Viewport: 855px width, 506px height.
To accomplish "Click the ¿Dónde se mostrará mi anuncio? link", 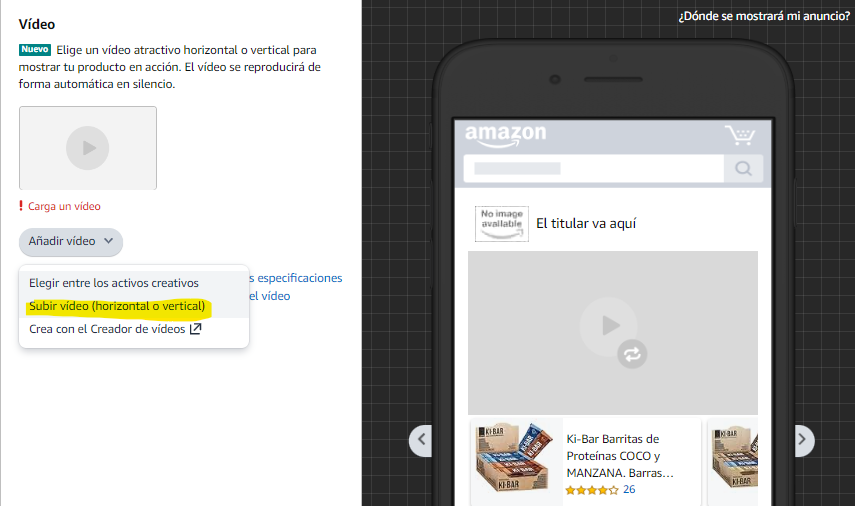I will pos(764,16).
